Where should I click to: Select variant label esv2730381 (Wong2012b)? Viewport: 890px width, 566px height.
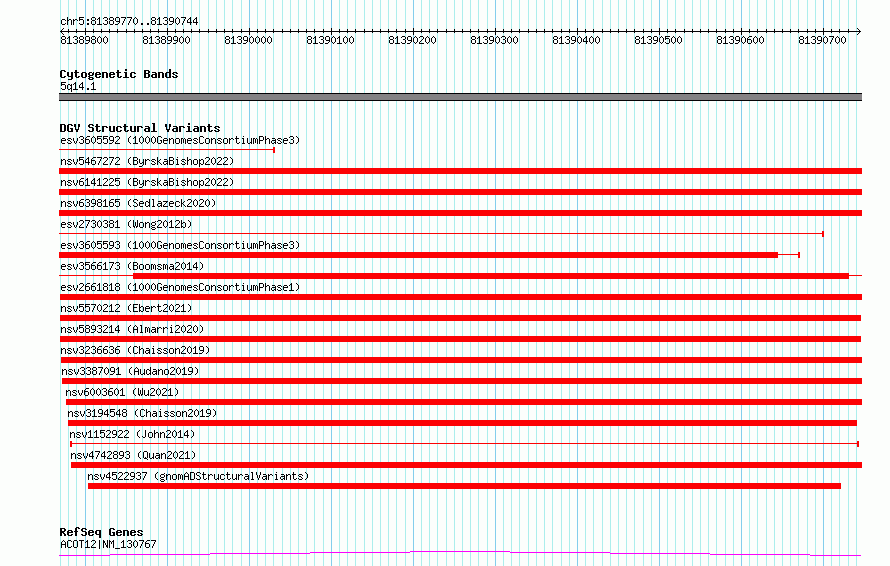[x=126, y=224]
